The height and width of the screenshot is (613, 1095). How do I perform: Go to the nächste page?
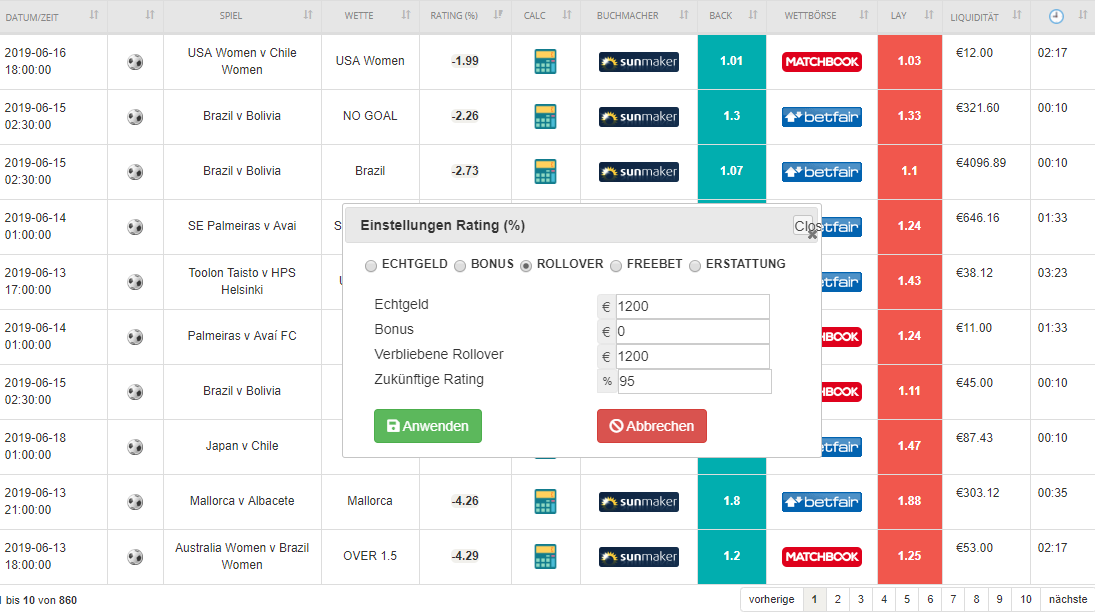[1067, 599]
